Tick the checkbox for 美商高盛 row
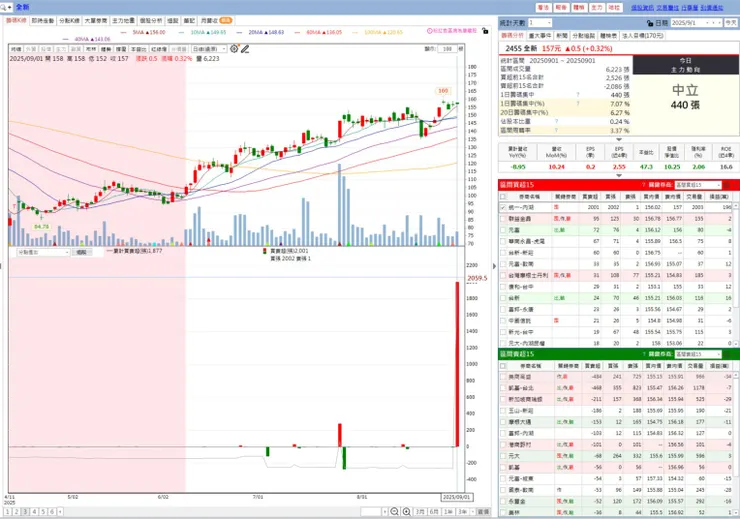Viewport: 740px width, 519px height. click(503, 377)
